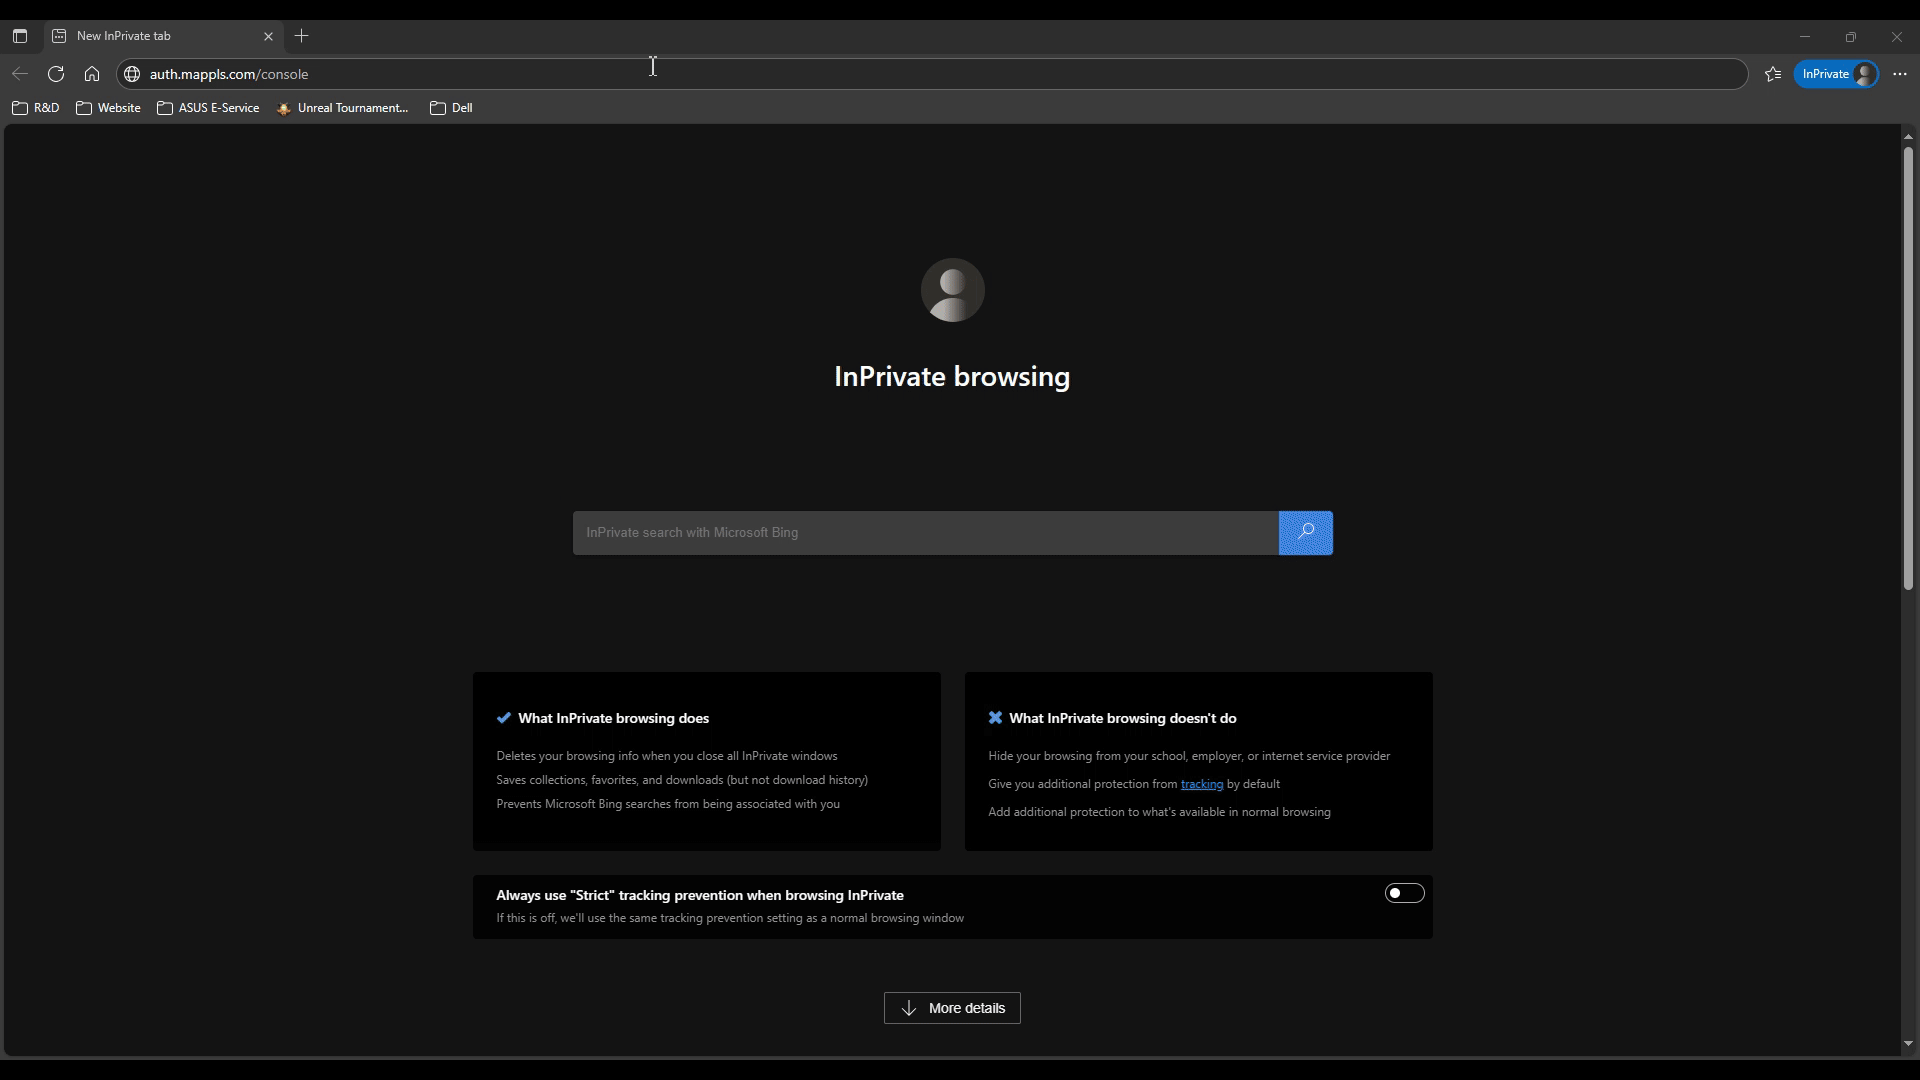Close the New InPrivate tab
This screenshot has width=1920, height=1080.
pyautogui.click(x=268, y=36)
